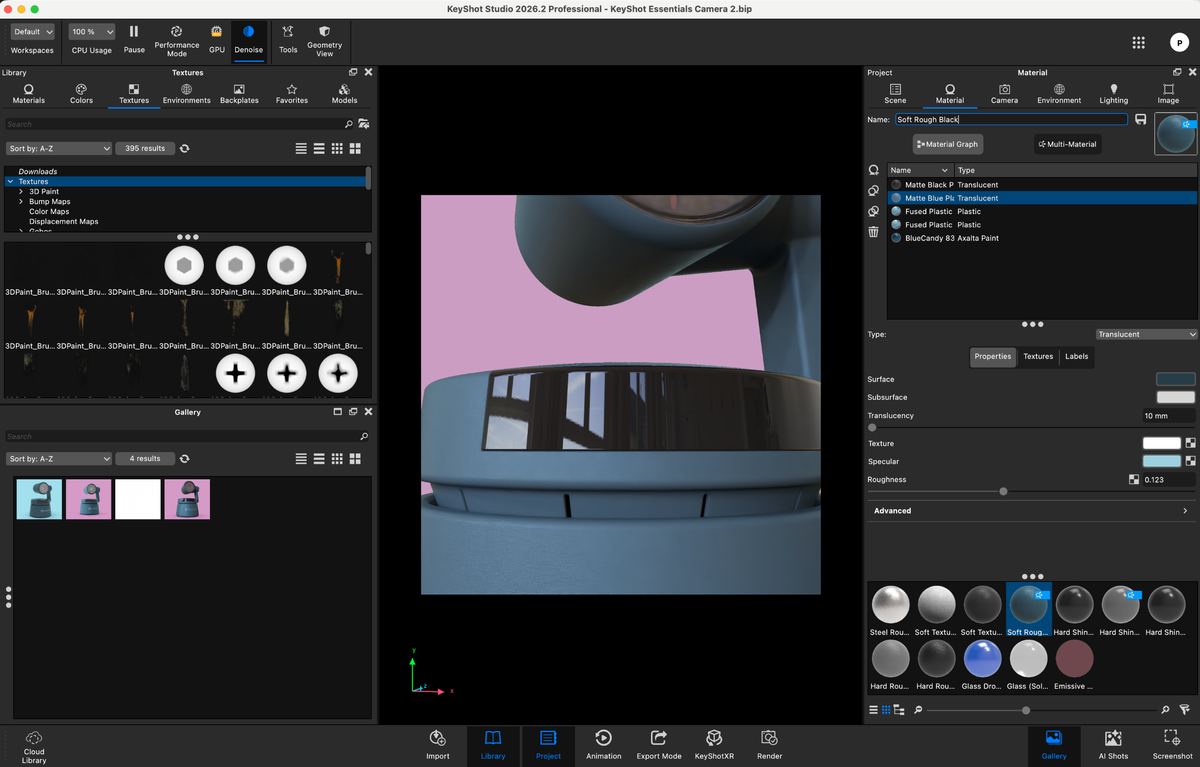The image size is (1200, 767).
Task: Open the Library Sort by A-Z dropdown
Action: pyautogui.click(x=58, y=148)
